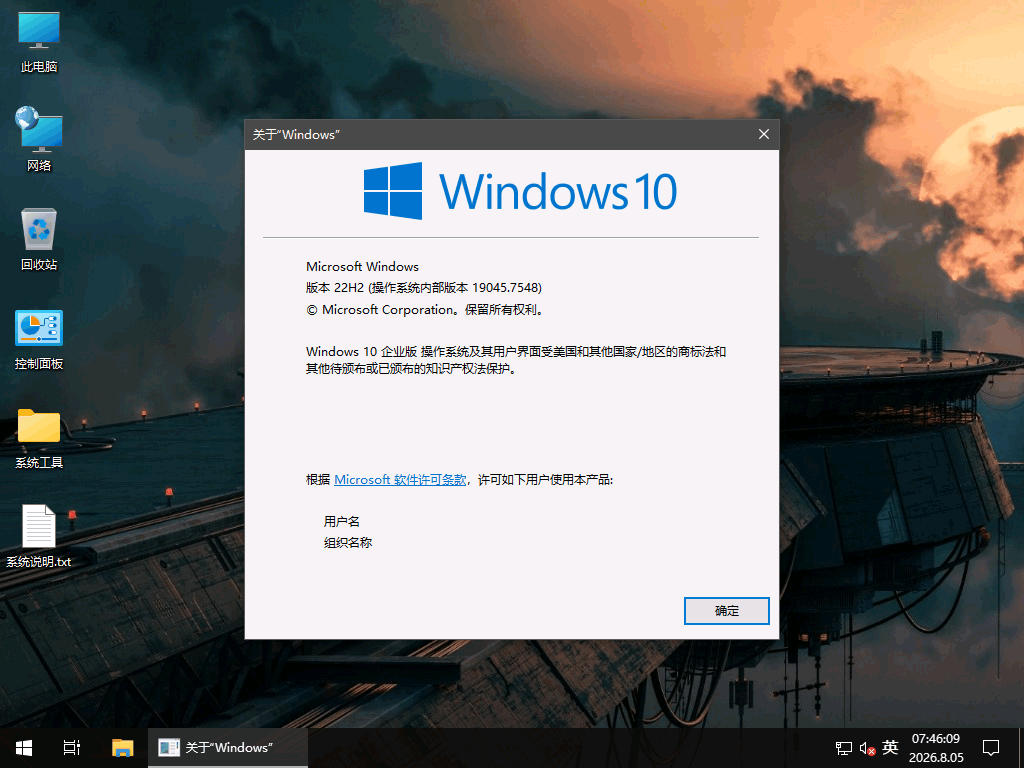Select the 此电脑 desktop icon
This screenshot has height=768, width=1024.
(39, 41)
